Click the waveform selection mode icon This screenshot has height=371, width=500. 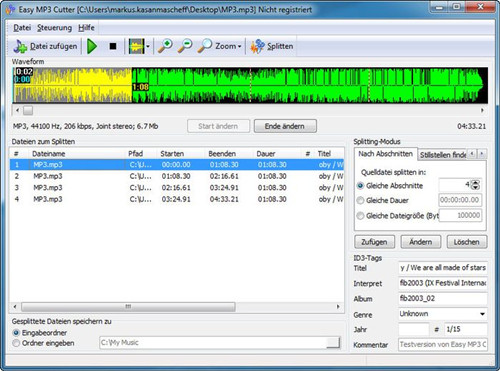pos(137,46)
